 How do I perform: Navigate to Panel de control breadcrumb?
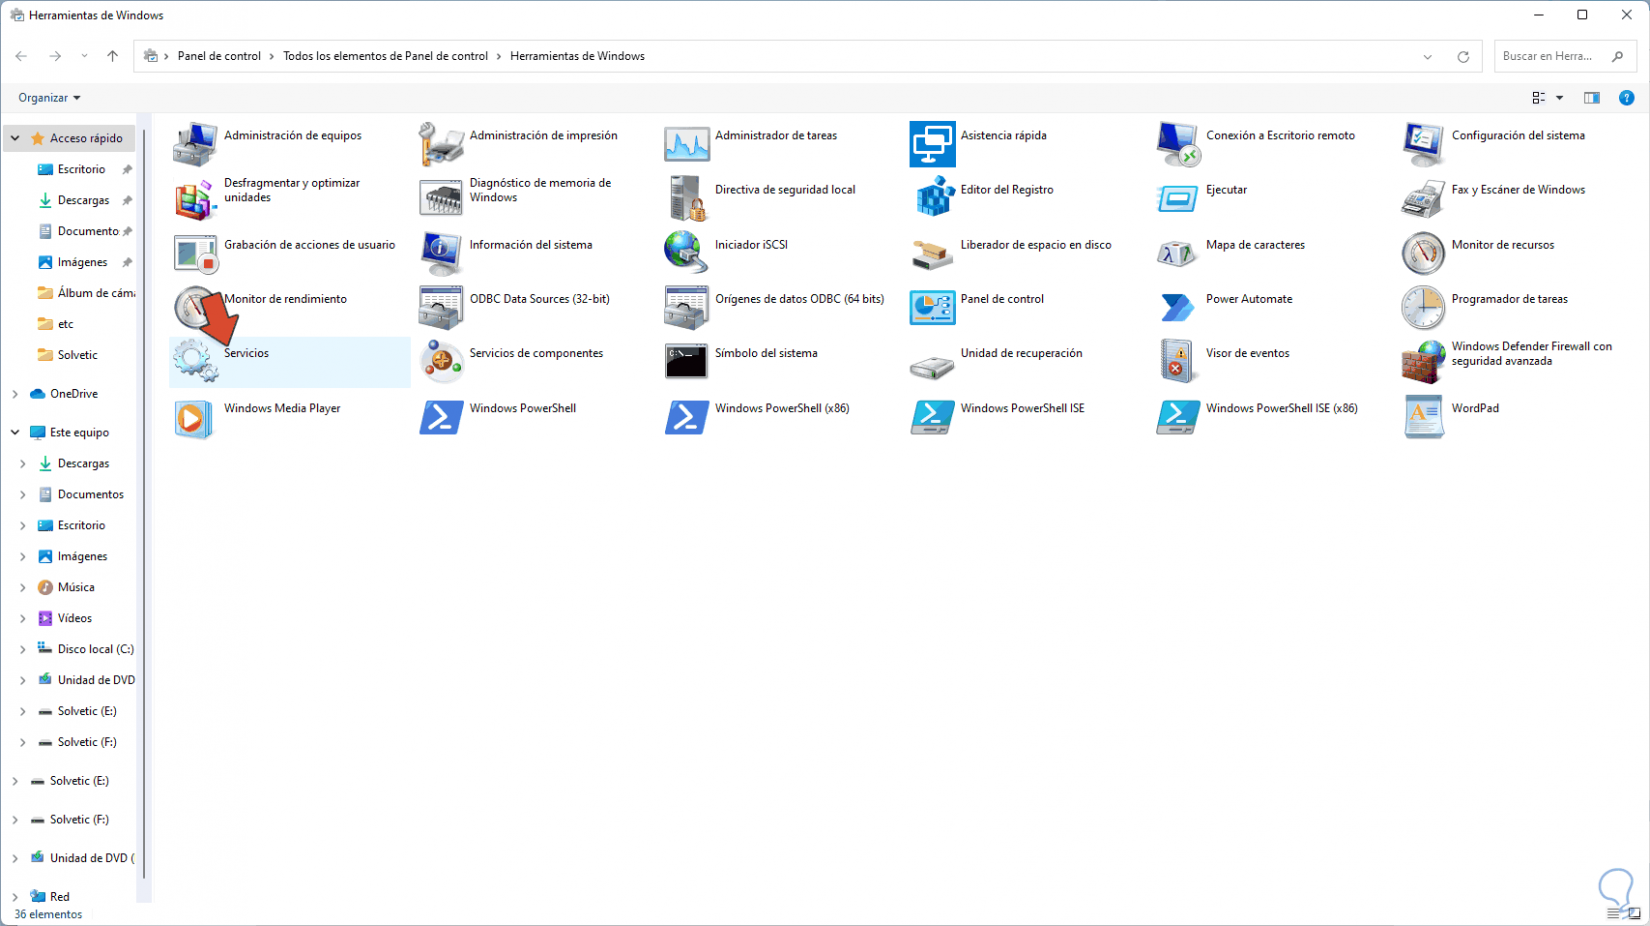(x=219, y=56)
